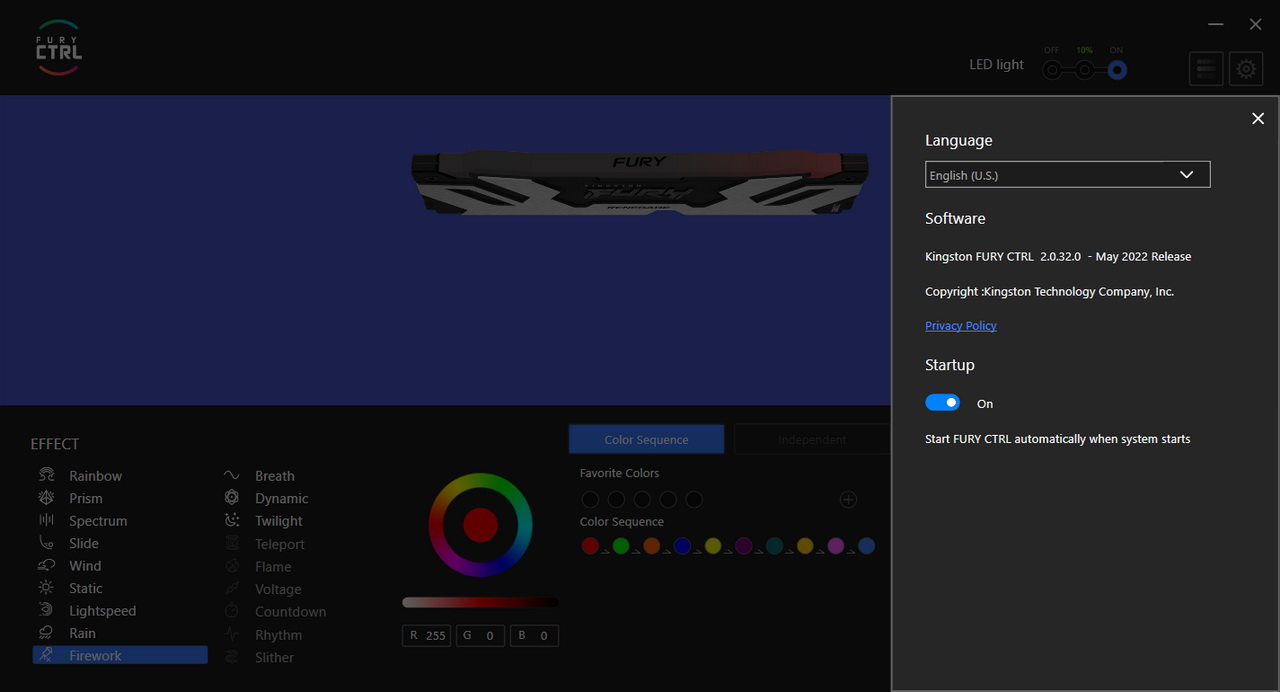The width and height of the screenshot is (1280, 692).
Task: Click the Firework effect icon
Action: tap(46, 655)
